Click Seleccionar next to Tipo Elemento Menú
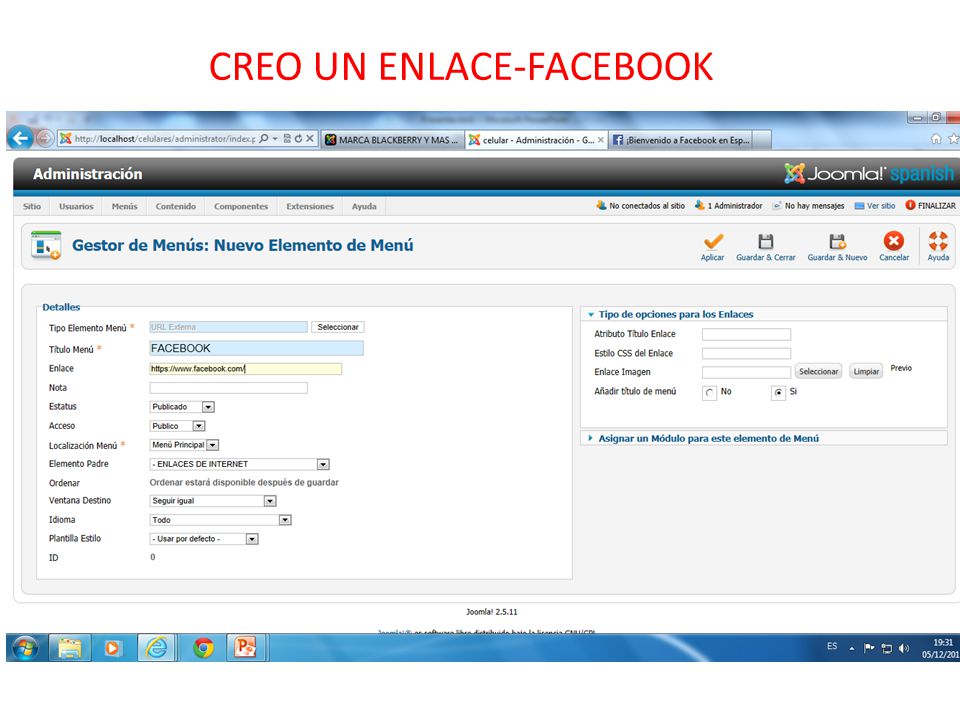This screenshot has height=720, width=960. tap(338, 328)
